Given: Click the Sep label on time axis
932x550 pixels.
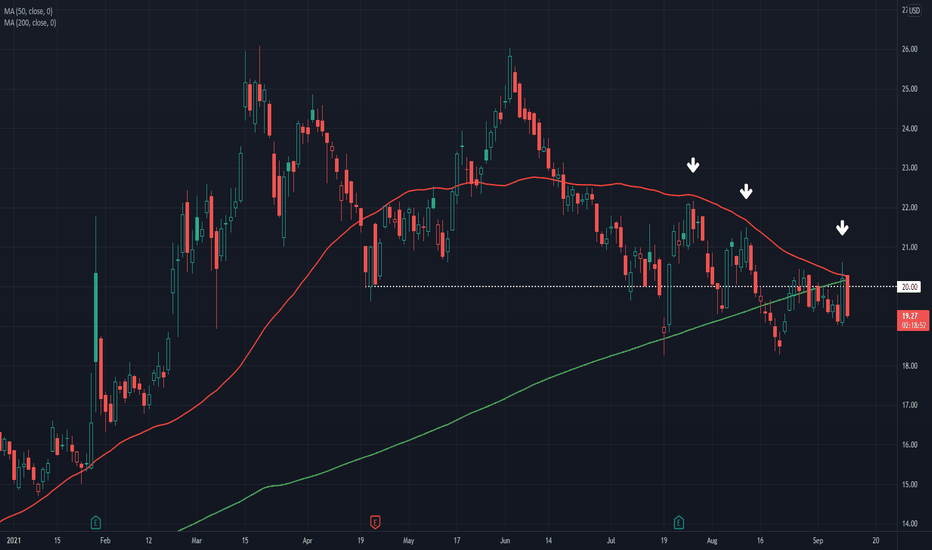Looking at the screenshot, I should pyautogui.click(x=818, y=540).
